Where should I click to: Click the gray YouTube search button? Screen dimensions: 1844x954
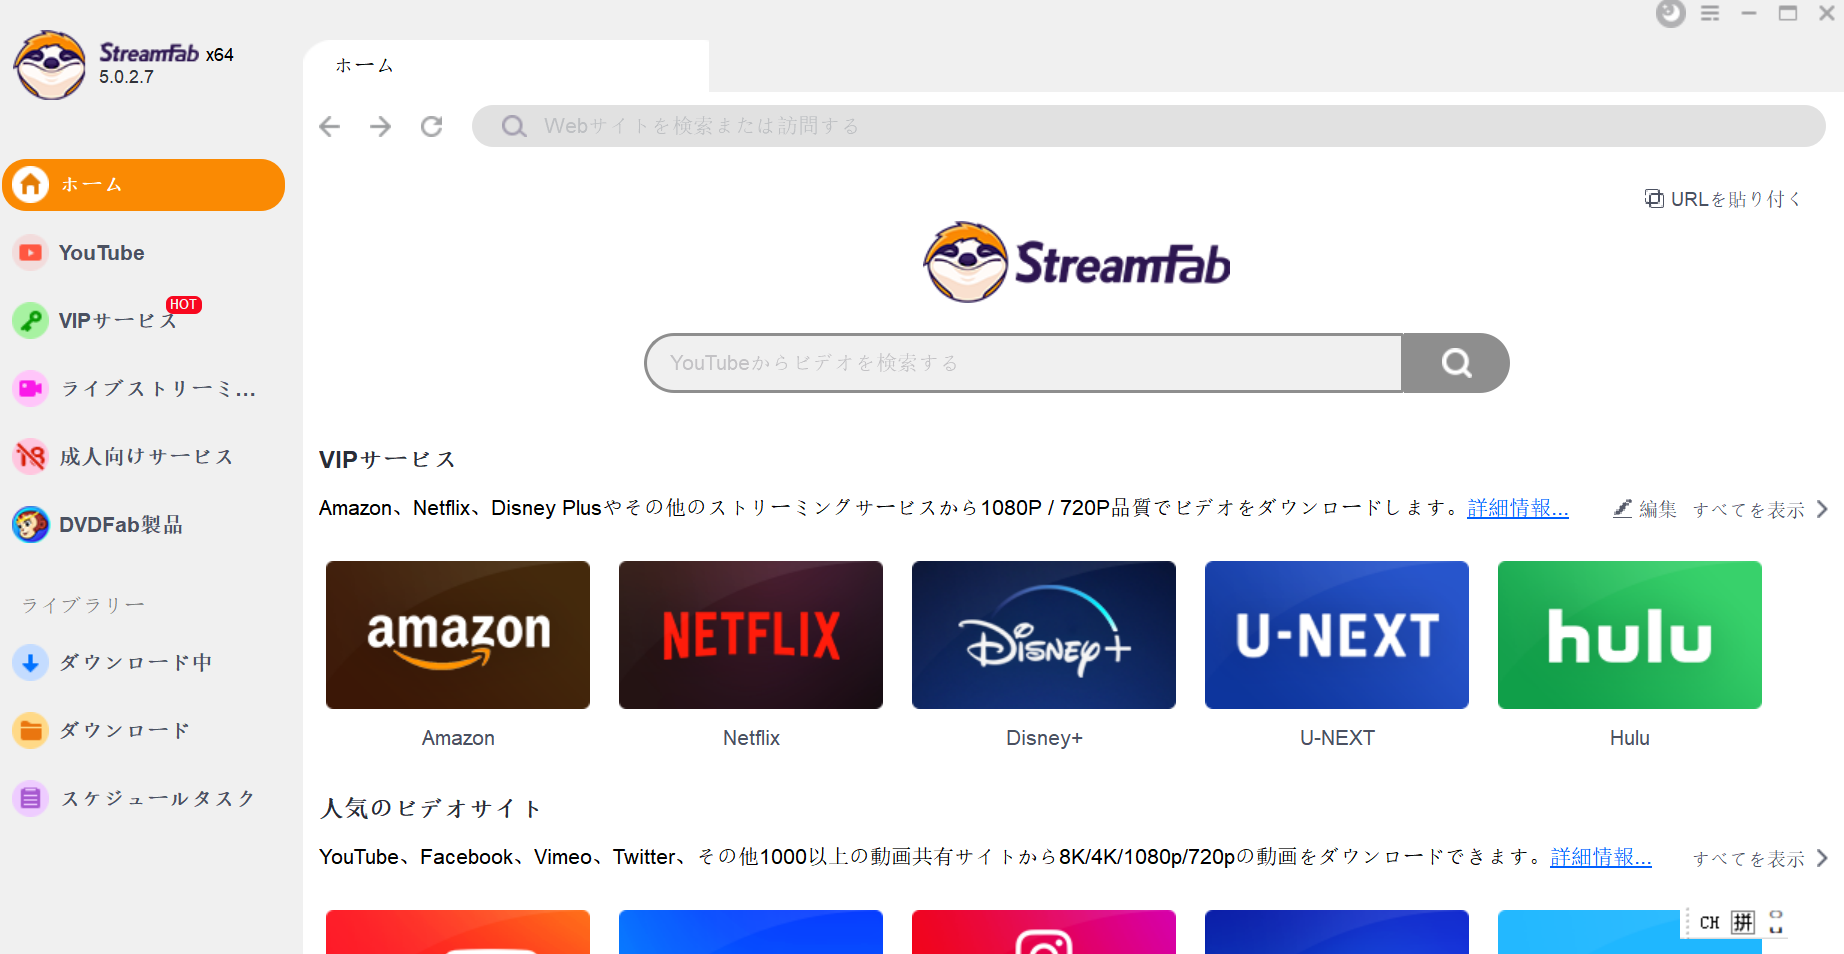1456,363
